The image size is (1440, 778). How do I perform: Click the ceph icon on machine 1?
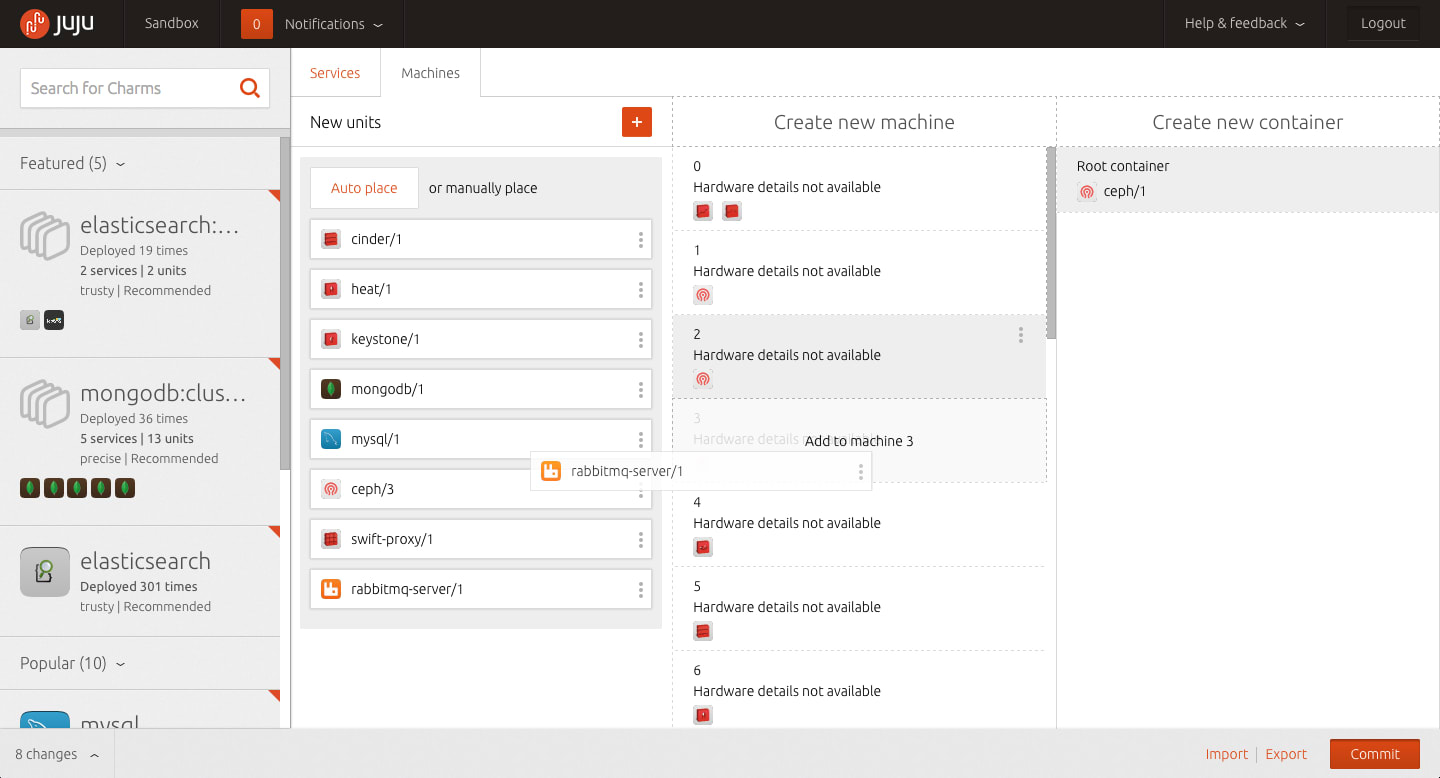[703, 295]
